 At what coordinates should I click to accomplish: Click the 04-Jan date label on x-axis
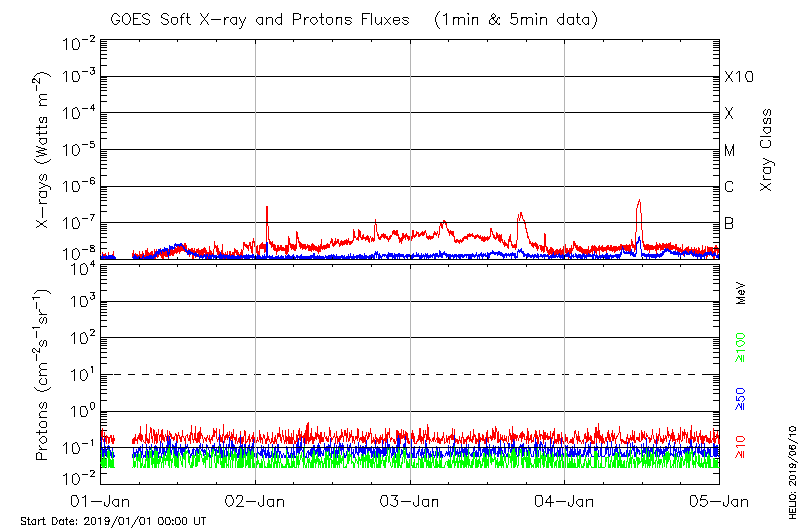(x=565, y=500)
